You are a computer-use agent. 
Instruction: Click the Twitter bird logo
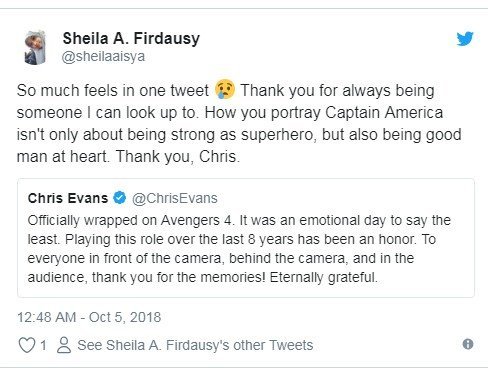[465, 39]
